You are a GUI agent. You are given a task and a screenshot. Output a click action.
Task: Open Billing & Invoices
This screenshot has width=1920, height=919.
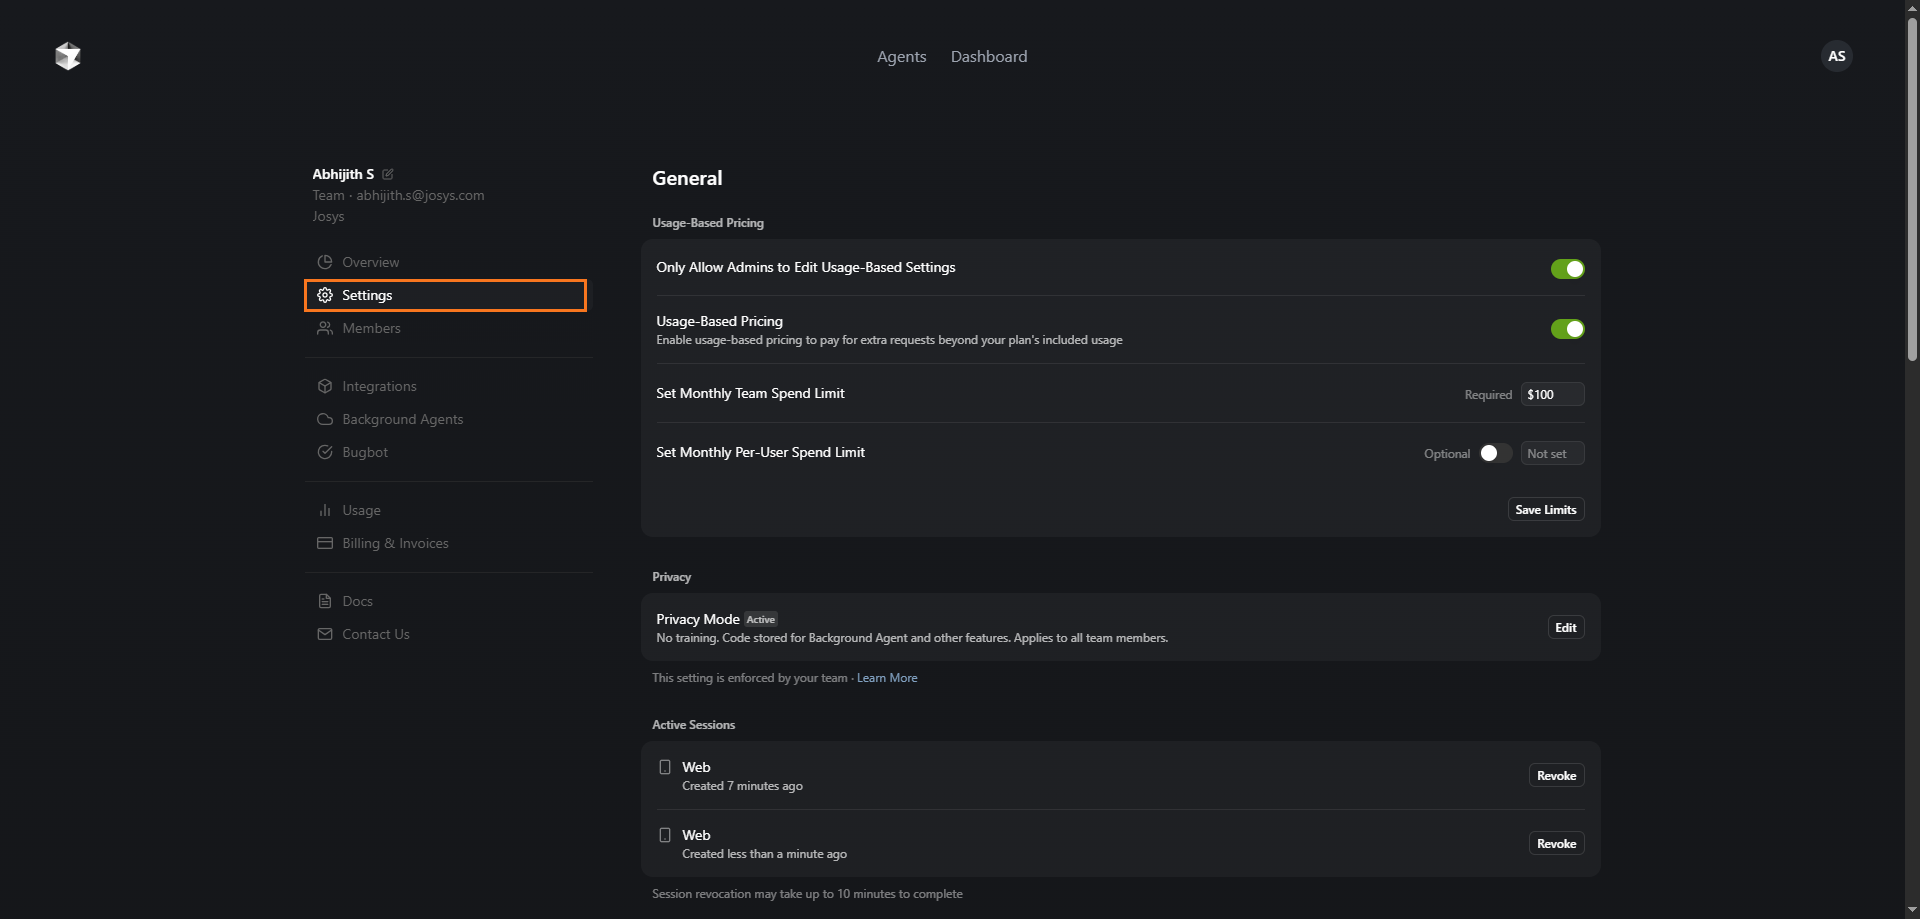click(395, 543)
